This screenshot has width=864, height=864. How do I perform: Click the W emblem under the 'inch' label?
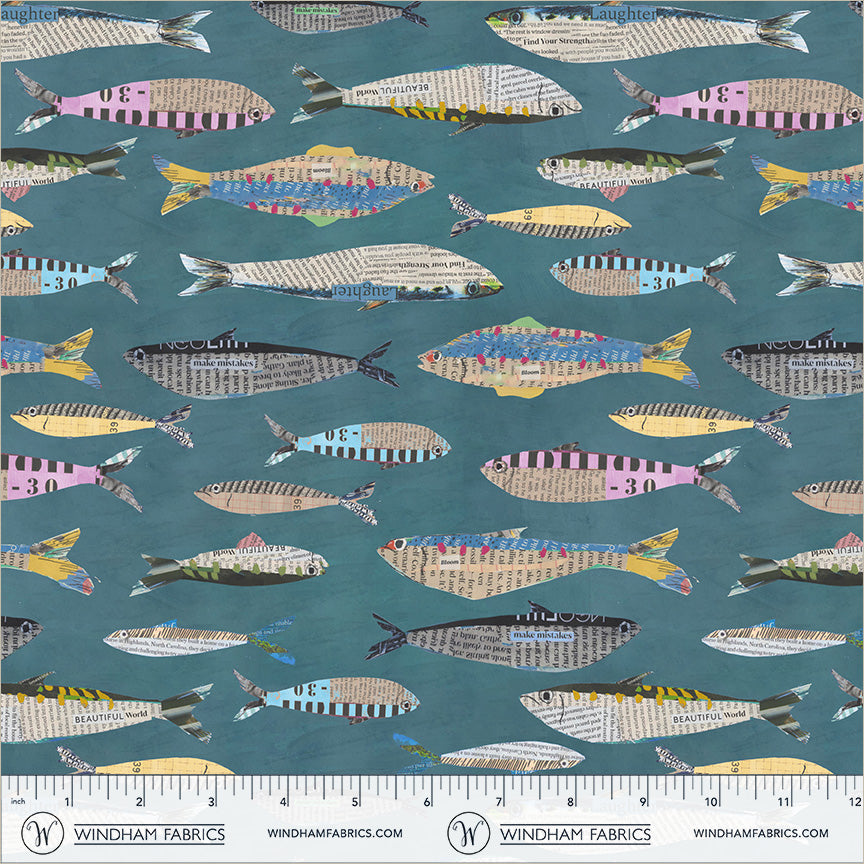pyautogui.click(x=42, y=833)
